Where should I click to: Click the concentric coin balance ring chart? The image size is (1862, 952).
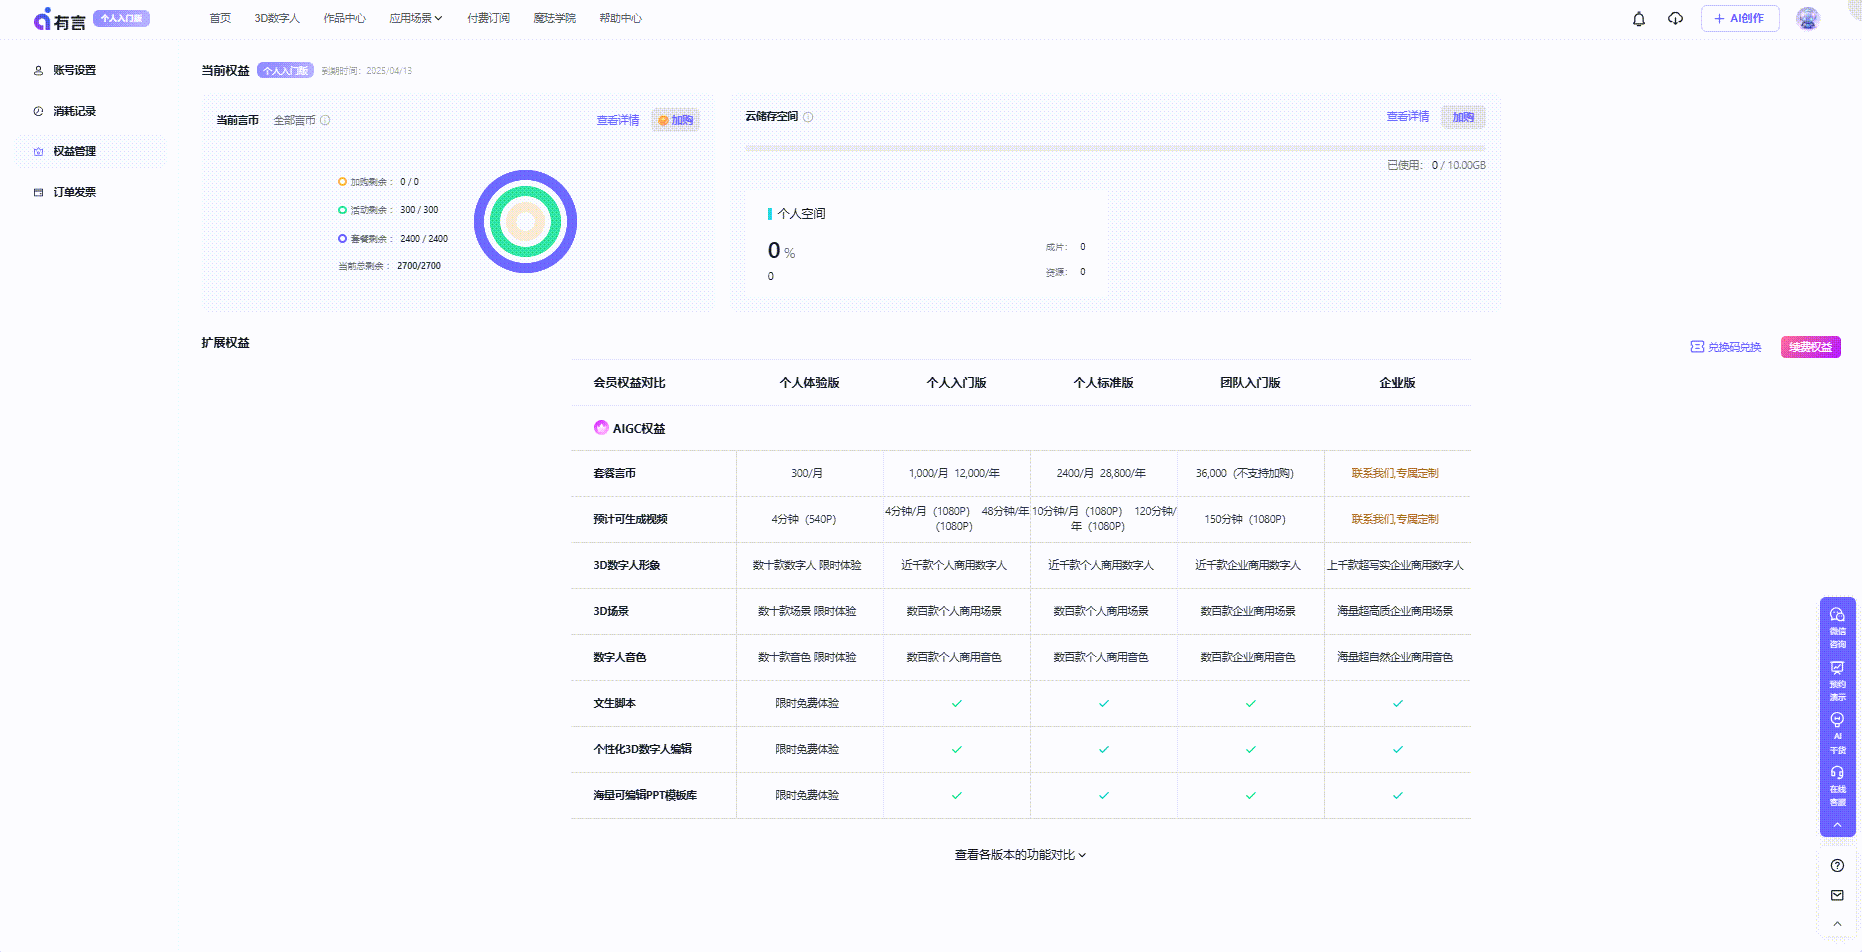(525, 221)
